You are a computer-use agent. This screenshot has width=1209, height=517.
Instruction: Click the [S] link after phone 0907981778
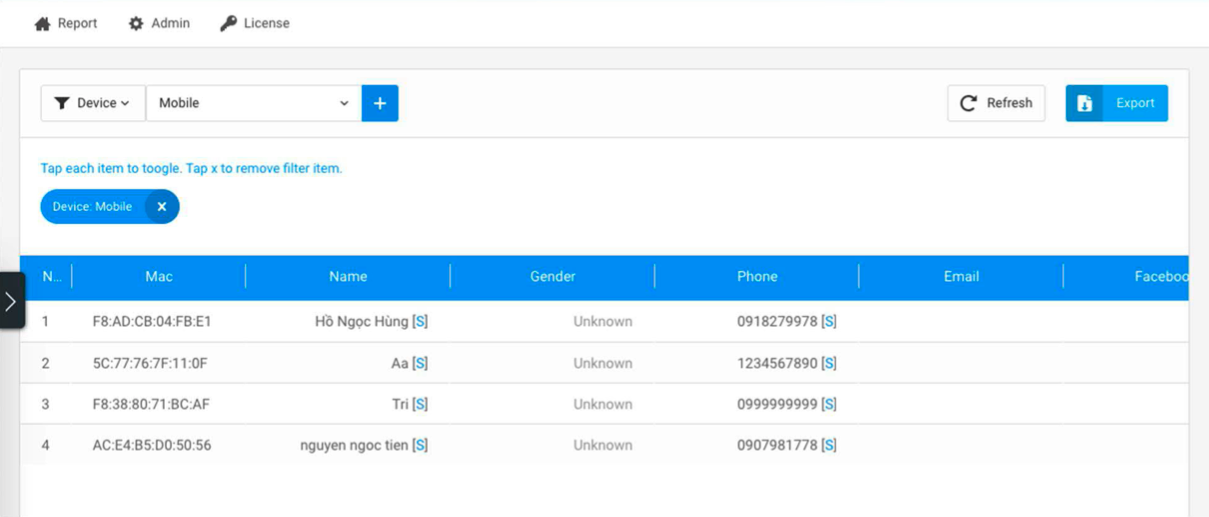point(829,445)
